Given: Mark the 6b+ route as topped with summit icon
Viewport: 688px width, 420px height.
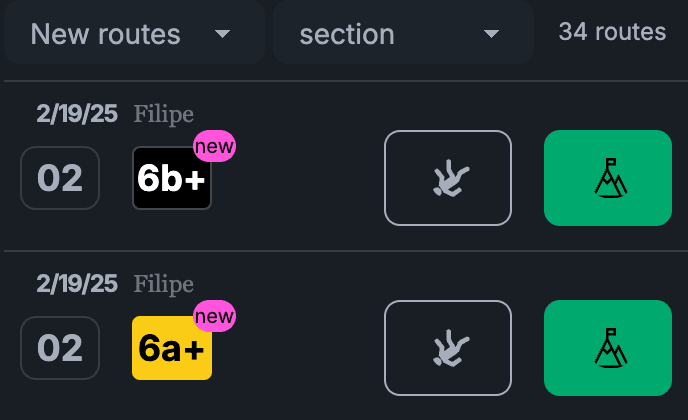Looking at the screenshot, I should [608, 178].
